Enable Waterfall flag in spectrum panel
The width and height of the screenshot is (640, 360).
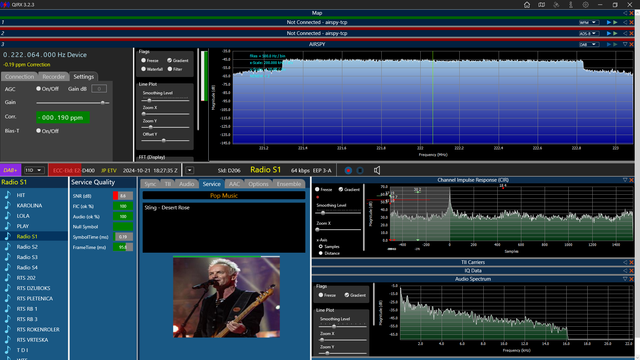click(x=144, y=69)
